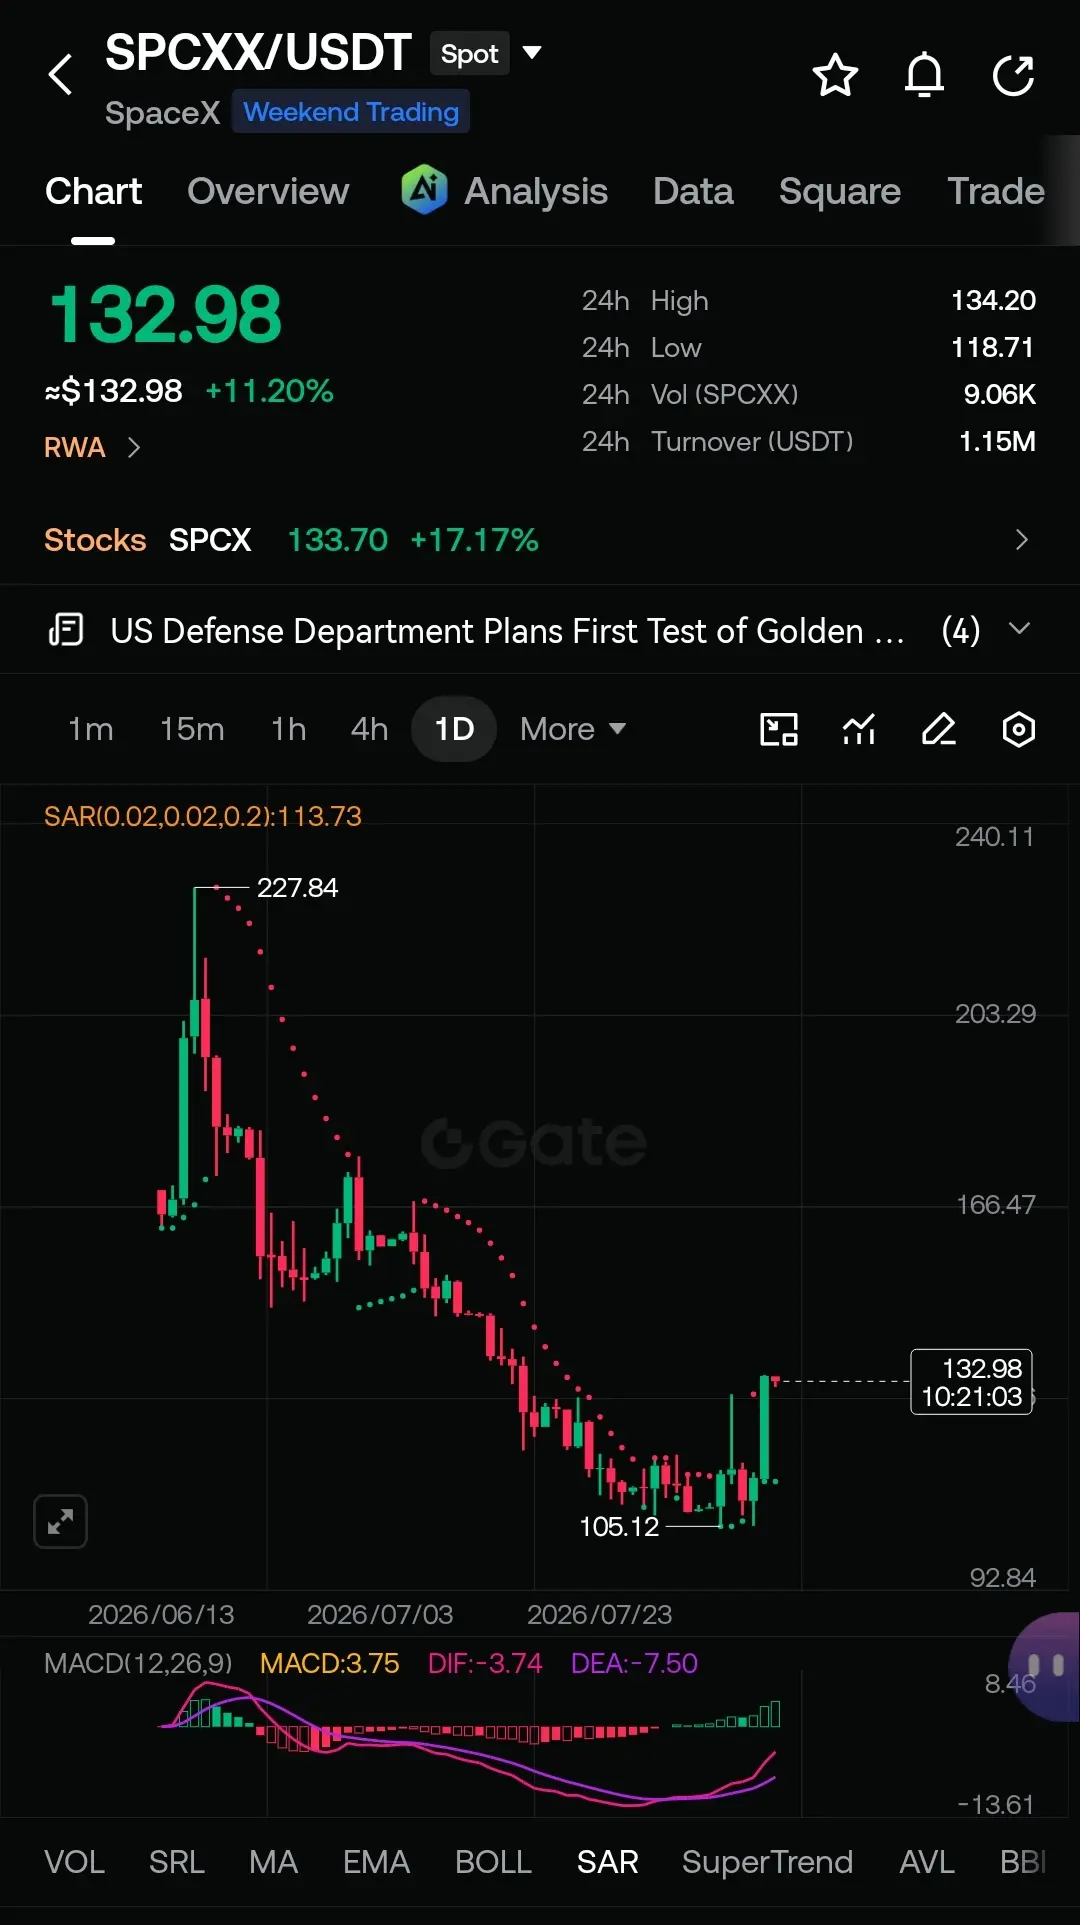Switch to the Chart tab

tap(93, 191)
